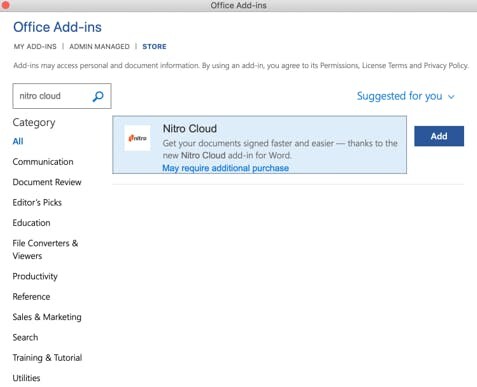Click the search magnifier icon

[98, 96]
